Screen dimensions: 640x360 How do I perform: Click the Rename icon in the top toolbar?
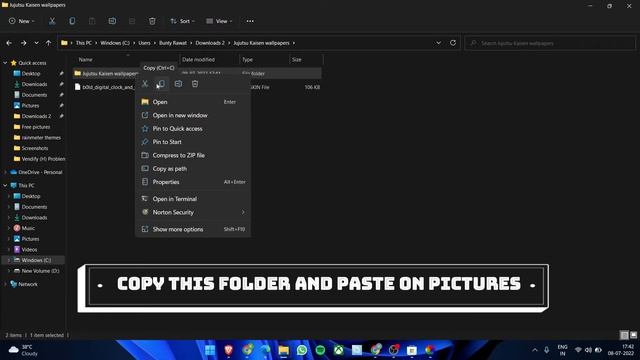[x=112, y=21]
